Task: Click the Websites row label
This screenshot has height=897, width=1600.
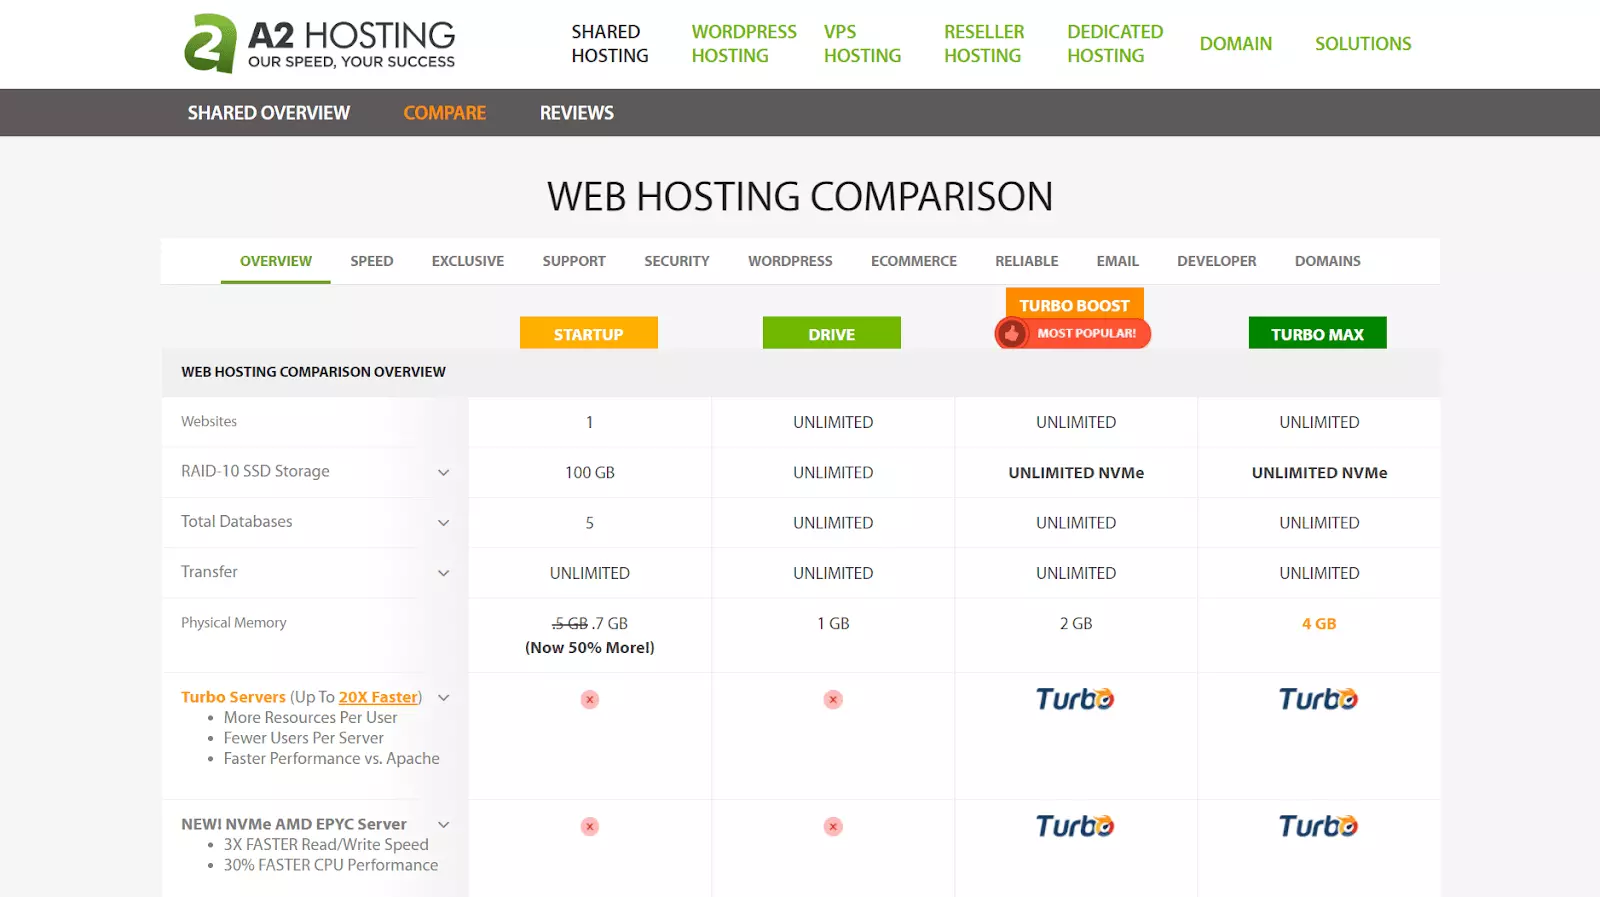Action: pyautogui.click(x=209, y=422)
